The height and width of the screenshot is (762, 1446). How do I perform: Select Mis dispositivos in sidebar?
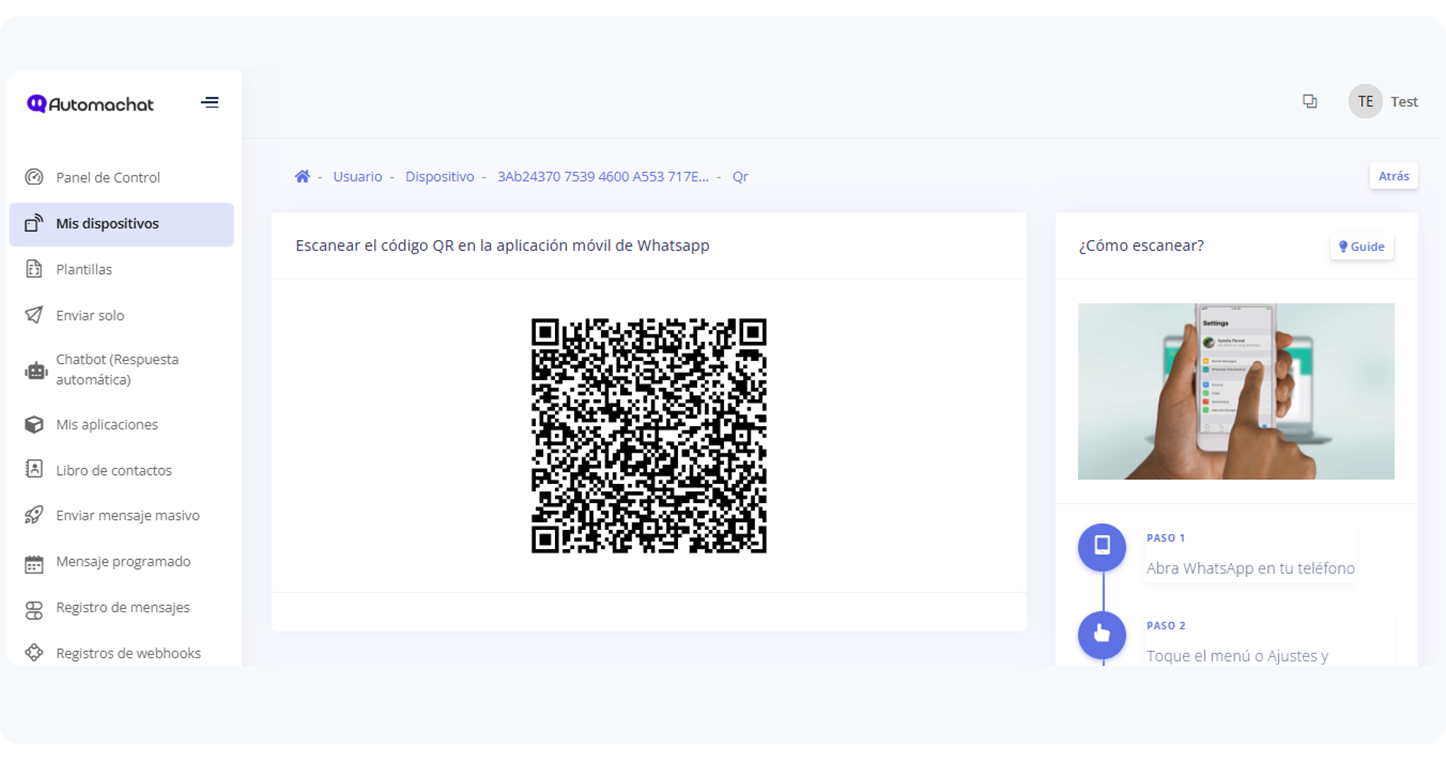pyautogui.click(x=122, y=223)
